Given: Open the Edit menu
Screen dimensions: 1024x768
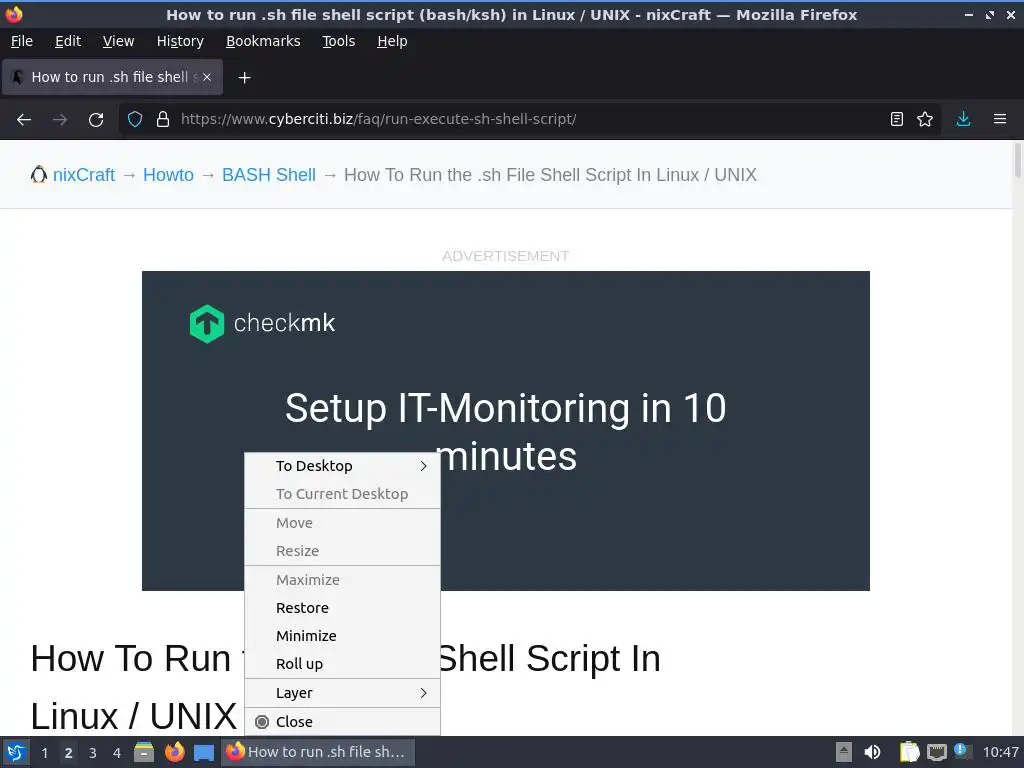Looking at the screenshot, I should [68, 41].
